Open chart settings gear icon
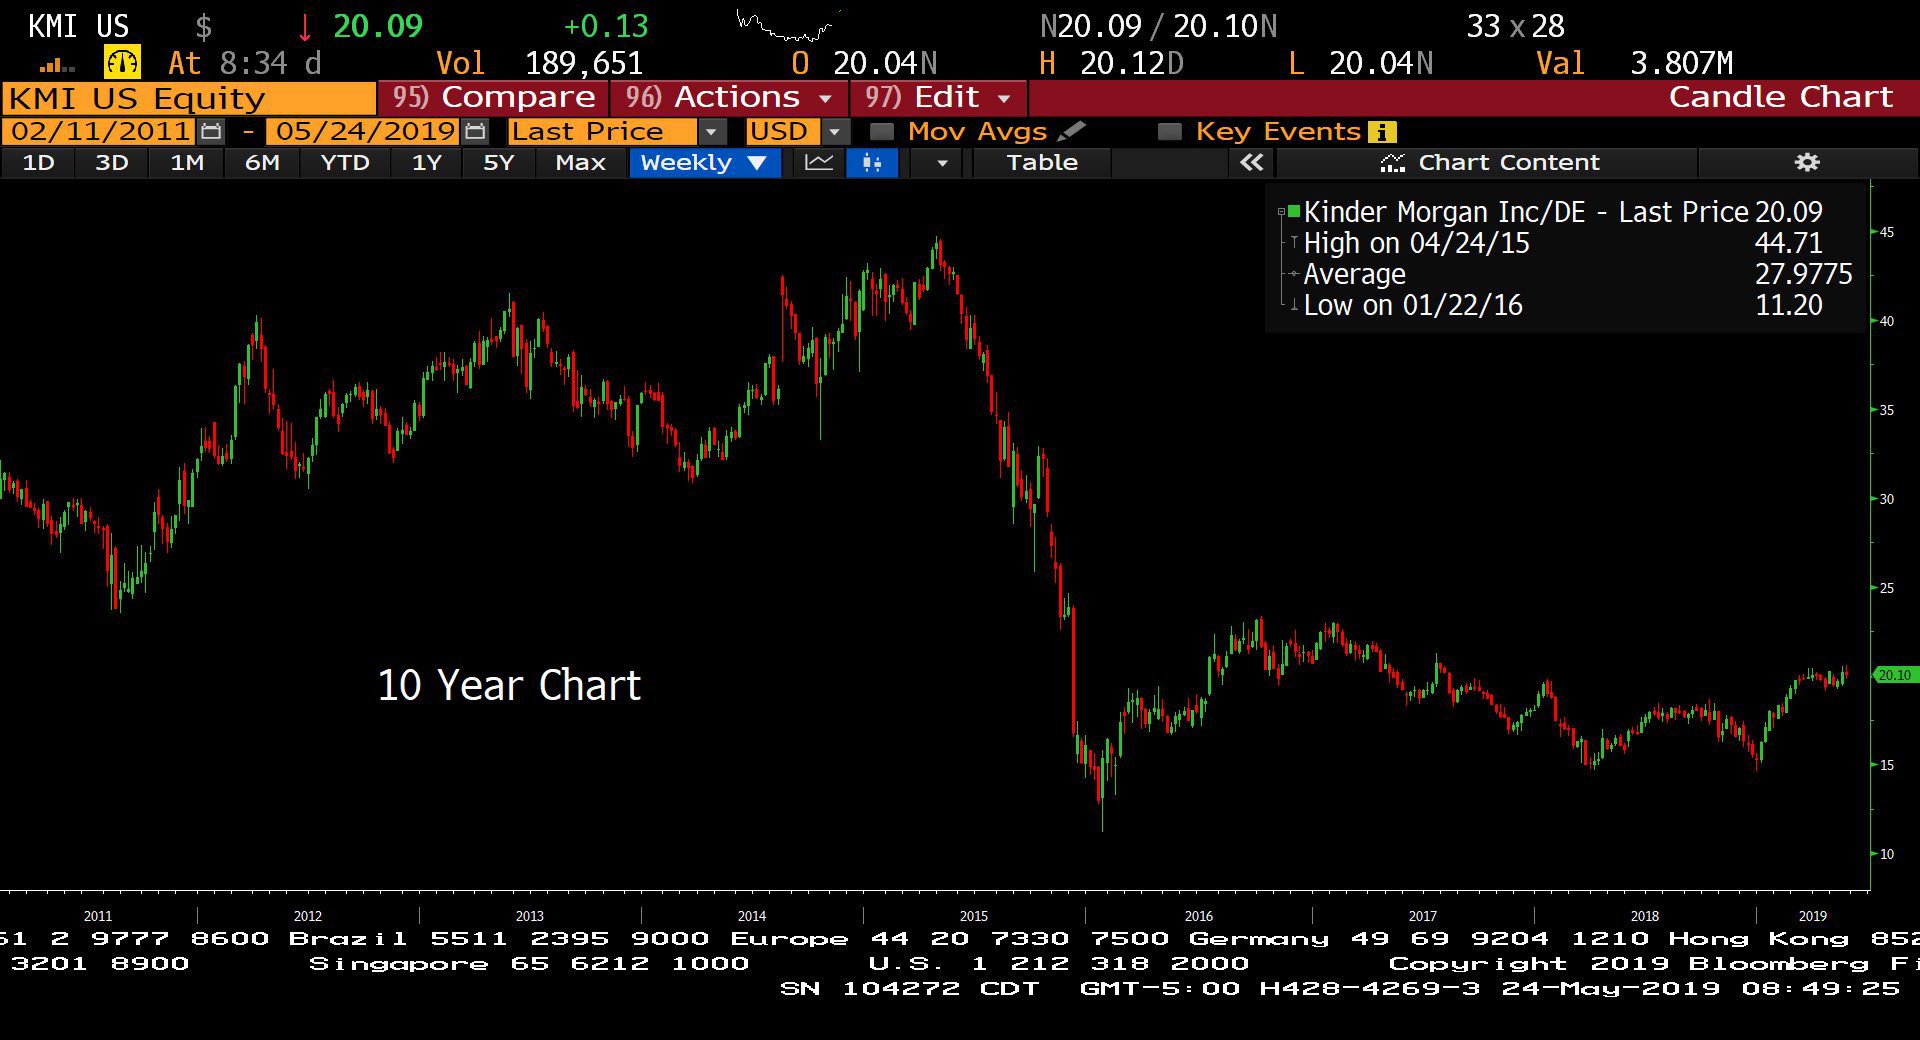The height and width of the screenshot is (1040, 1920). coord(1807,162)
